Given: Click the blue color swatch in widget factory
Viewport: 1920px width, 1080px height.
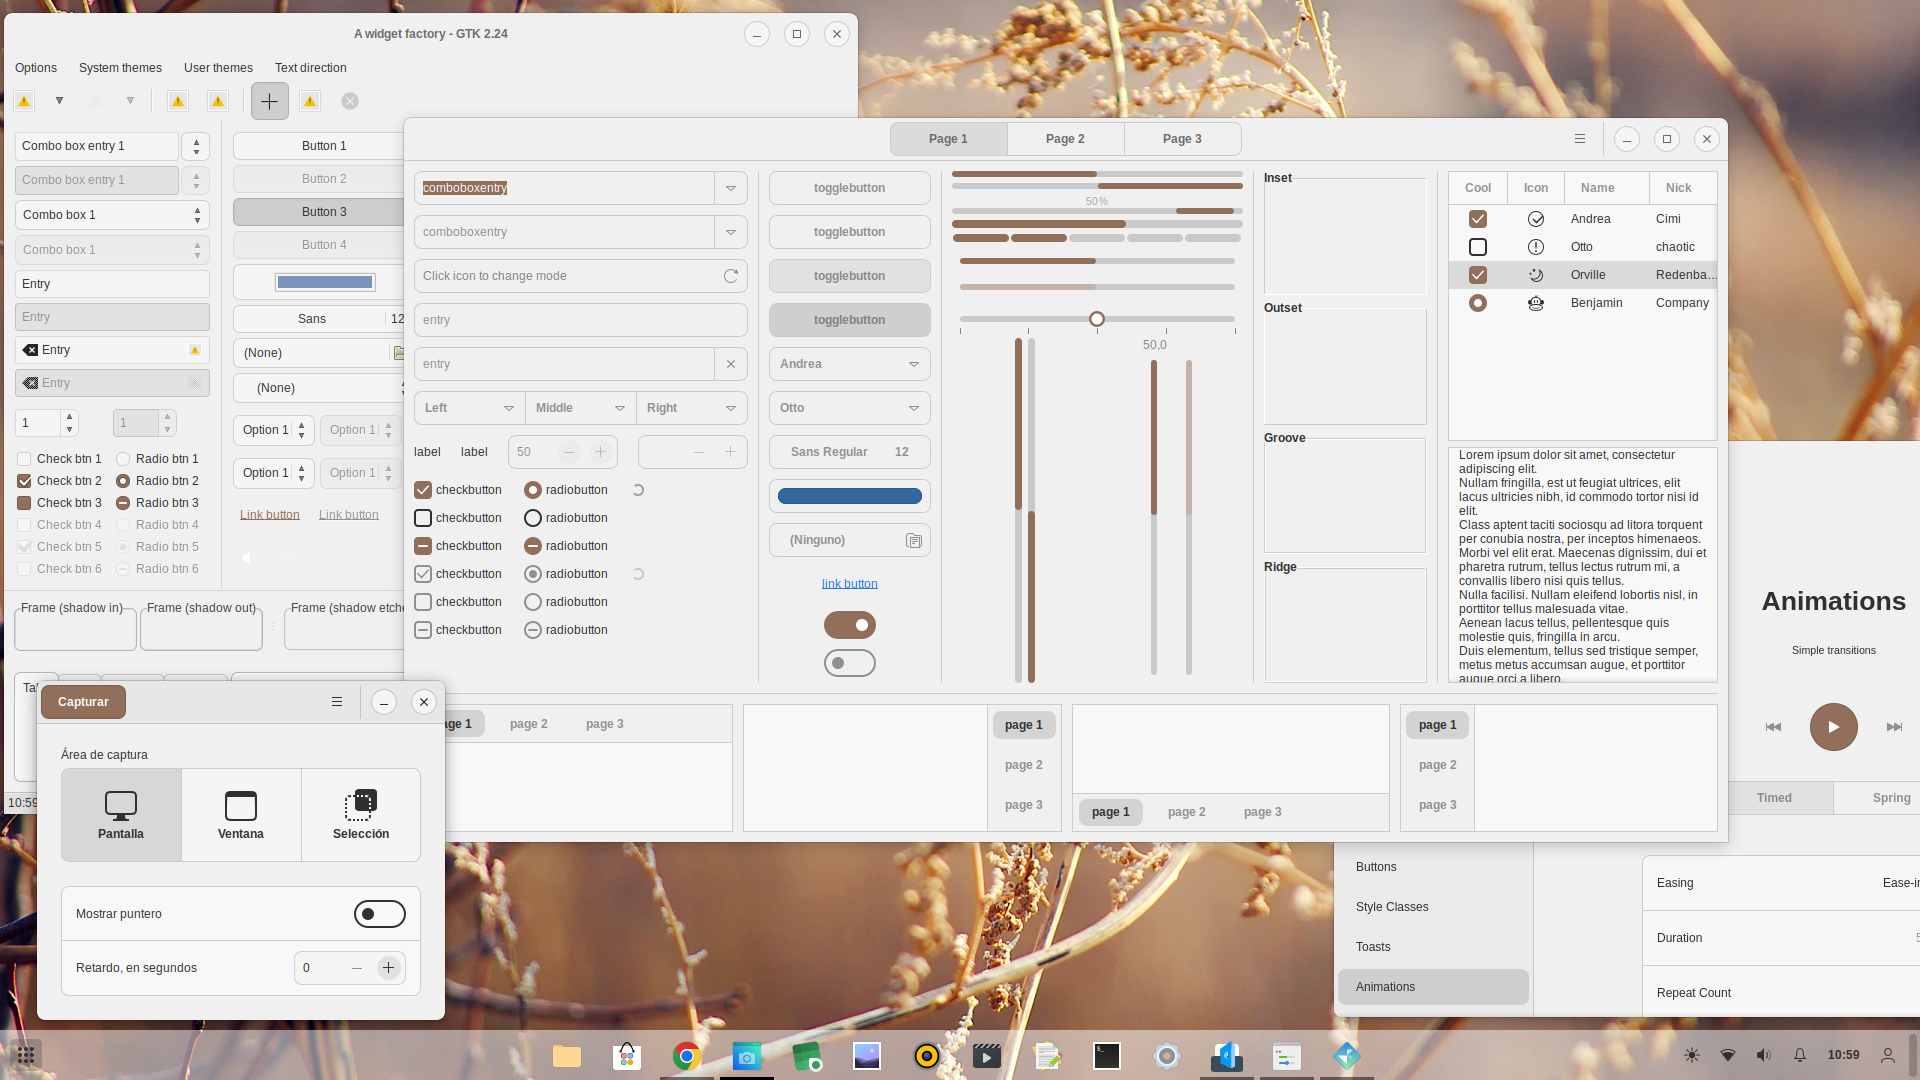Looking at the screenshot, I should pos(325,282).
